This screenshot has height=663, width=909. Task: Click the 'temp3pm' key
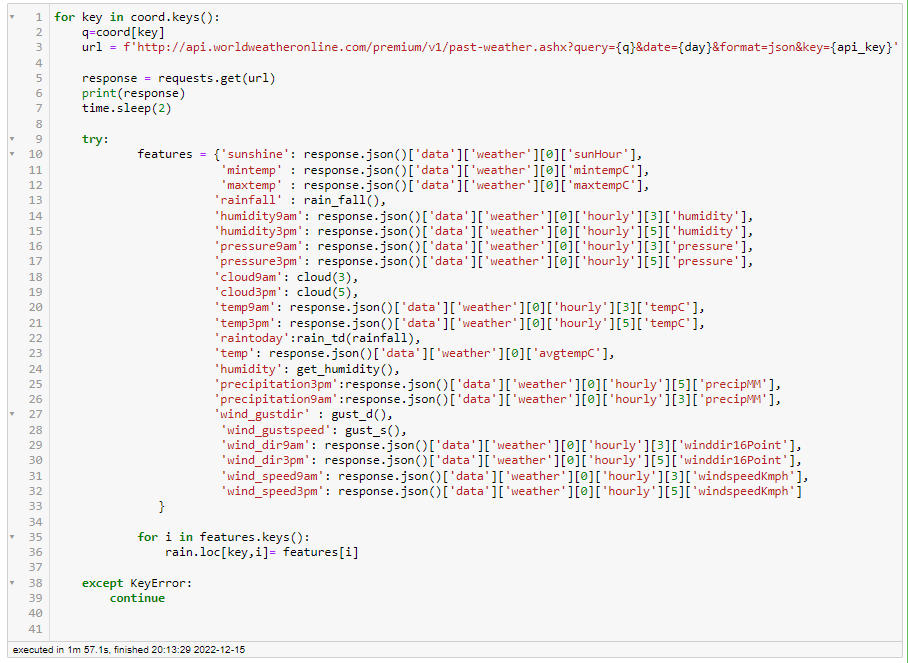248,323
